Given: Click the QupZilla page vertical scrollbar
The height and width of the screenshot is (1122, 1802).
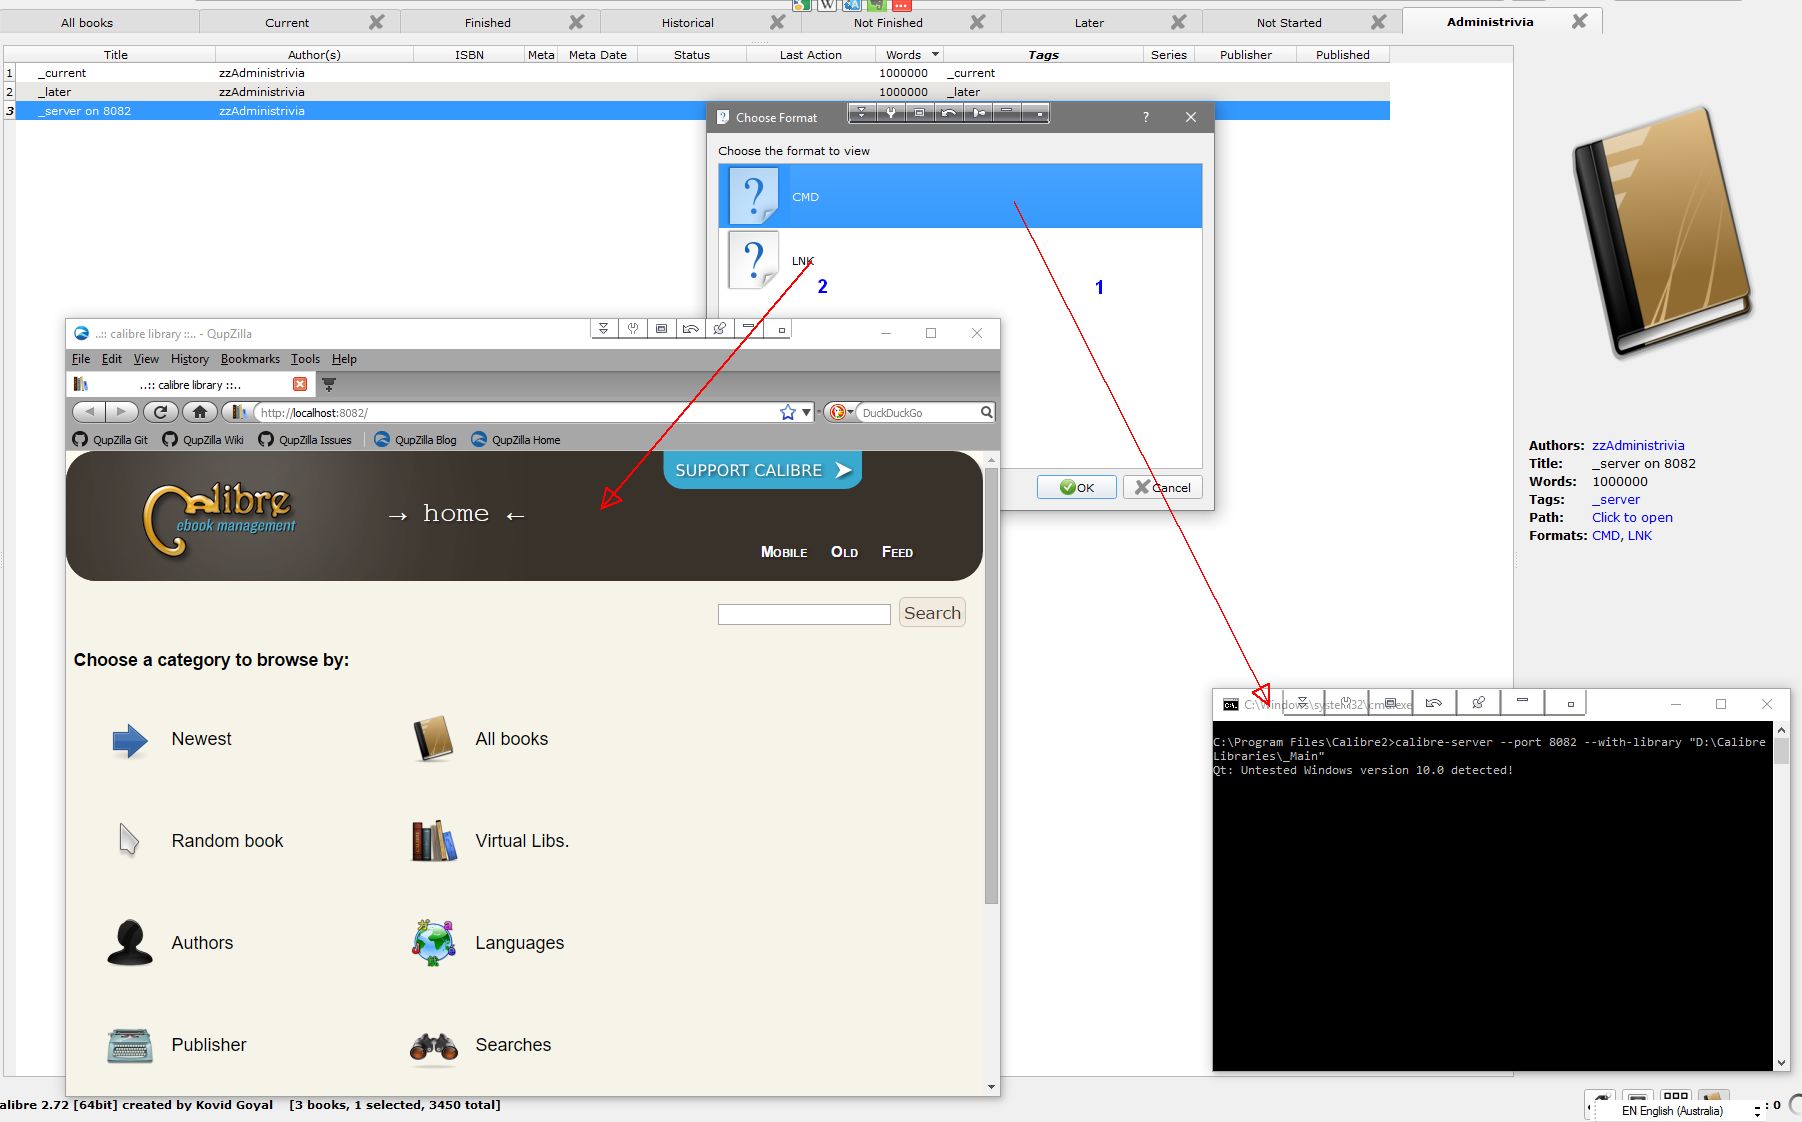Looking at the screenshot, I should click(991, 685).
